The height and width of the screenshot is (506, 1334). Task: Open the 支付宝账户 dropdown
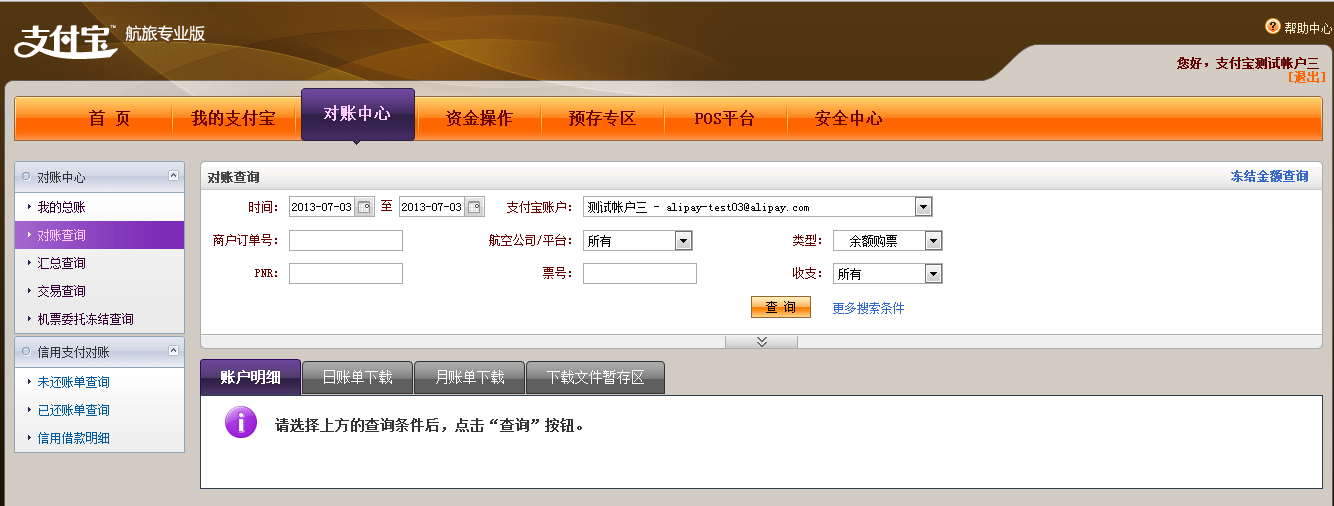pyautogui.click(x=923, y=207)
